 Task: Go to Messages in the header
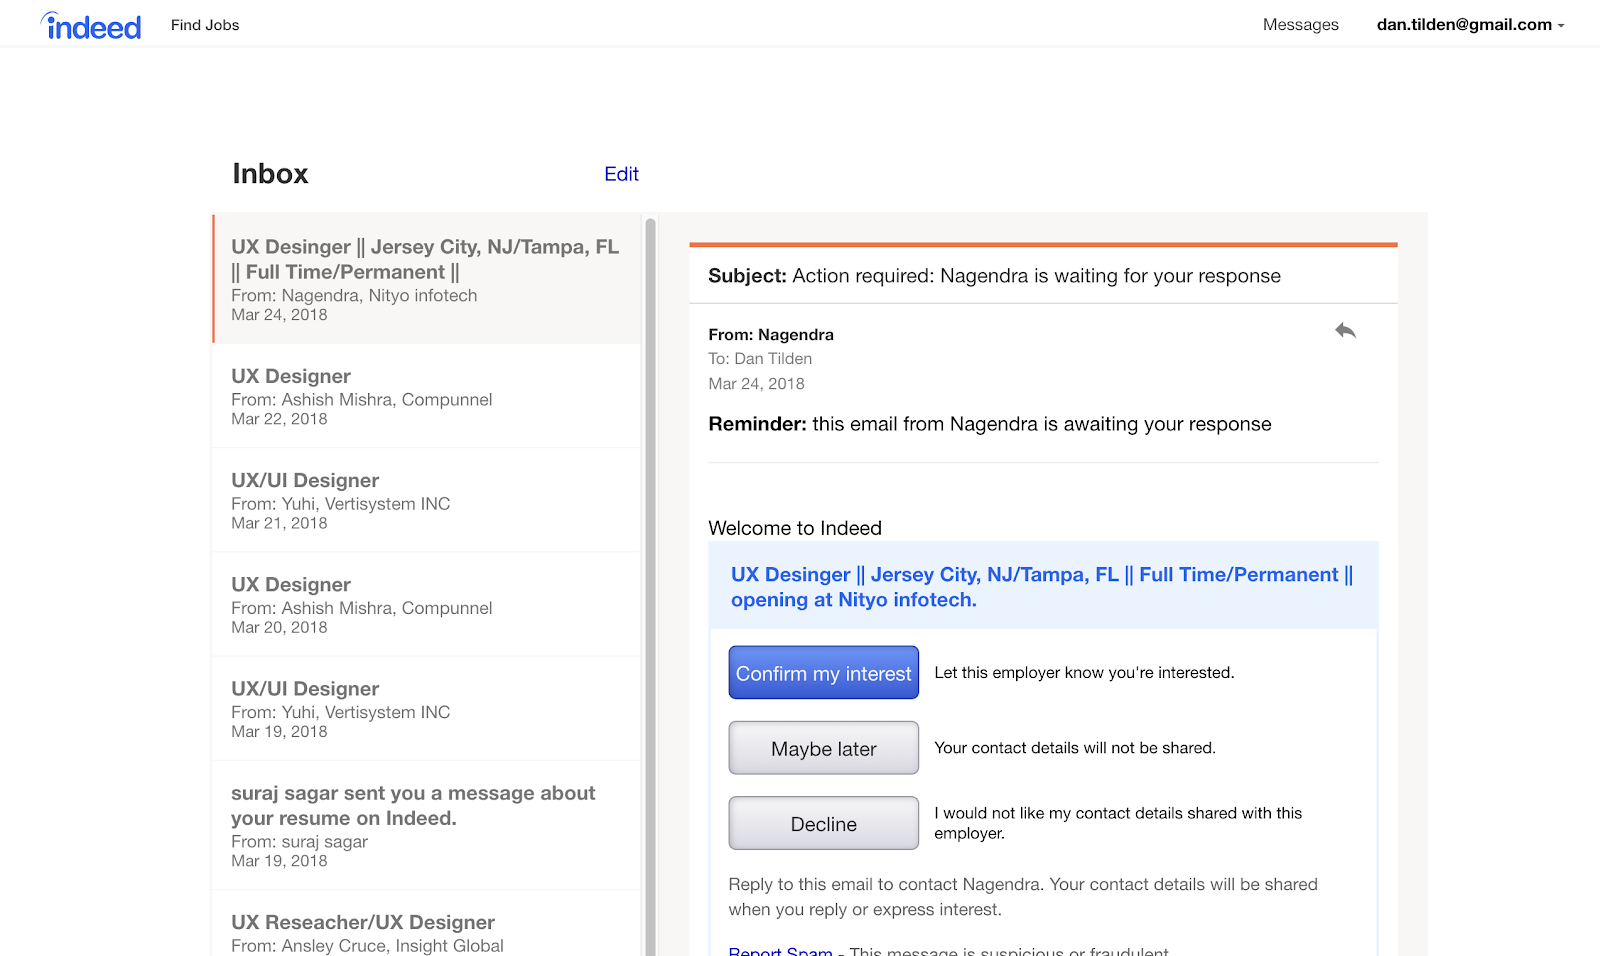[x=1300, y=25]
